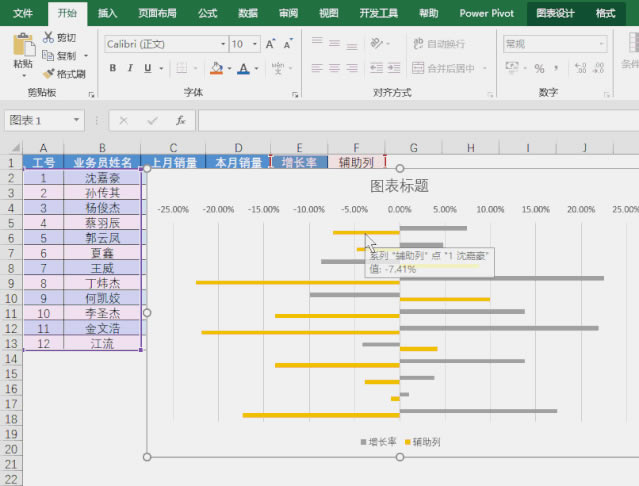Click the percent style % icon
Viewport: 639px width, 486px height.
(x=539, y=68)
